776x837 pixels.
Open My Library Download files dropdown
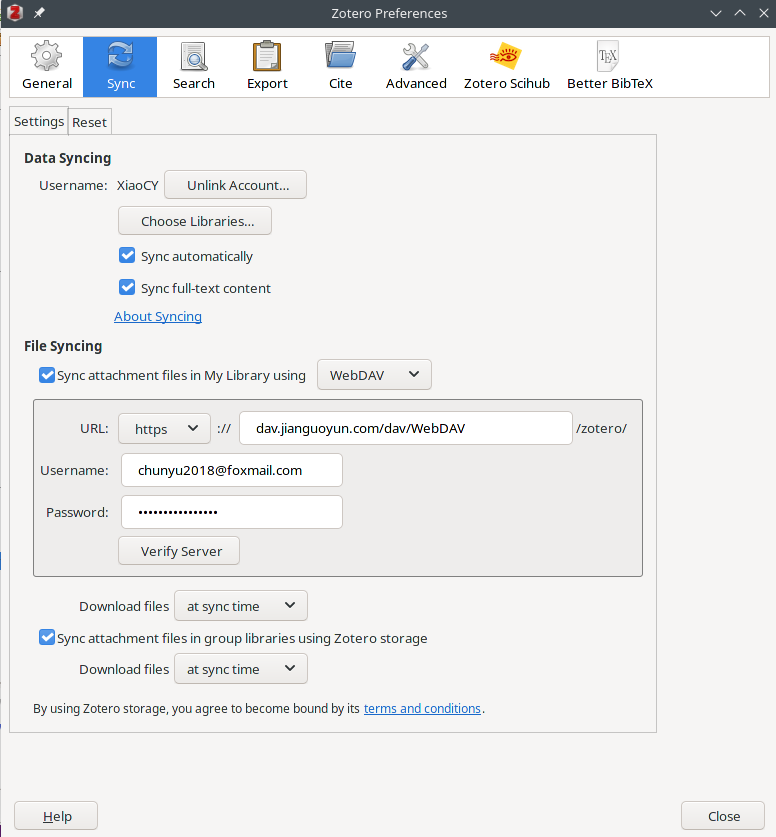click(241, 606)
